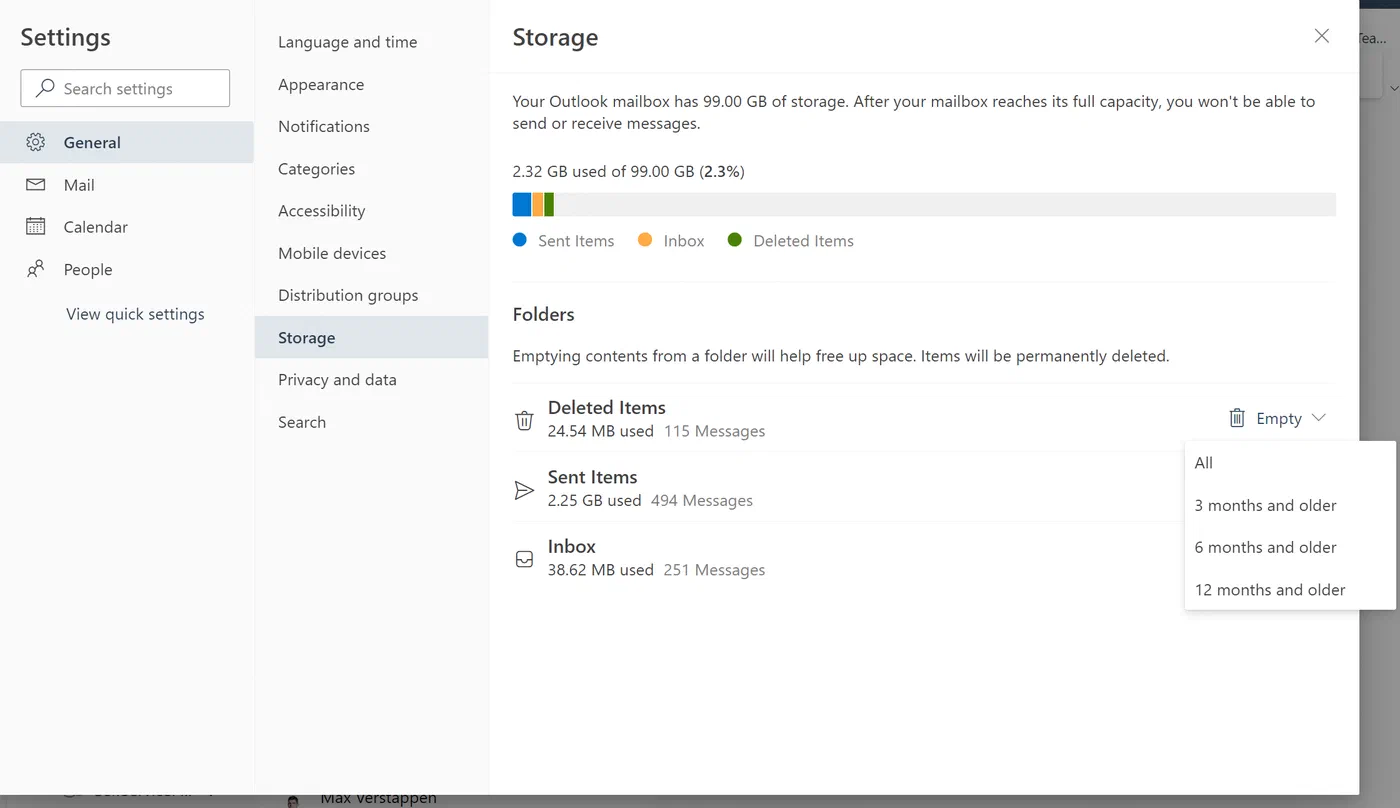Click orange Inbox storage bar segment
1400x808 pixels.
pos(538,204)
